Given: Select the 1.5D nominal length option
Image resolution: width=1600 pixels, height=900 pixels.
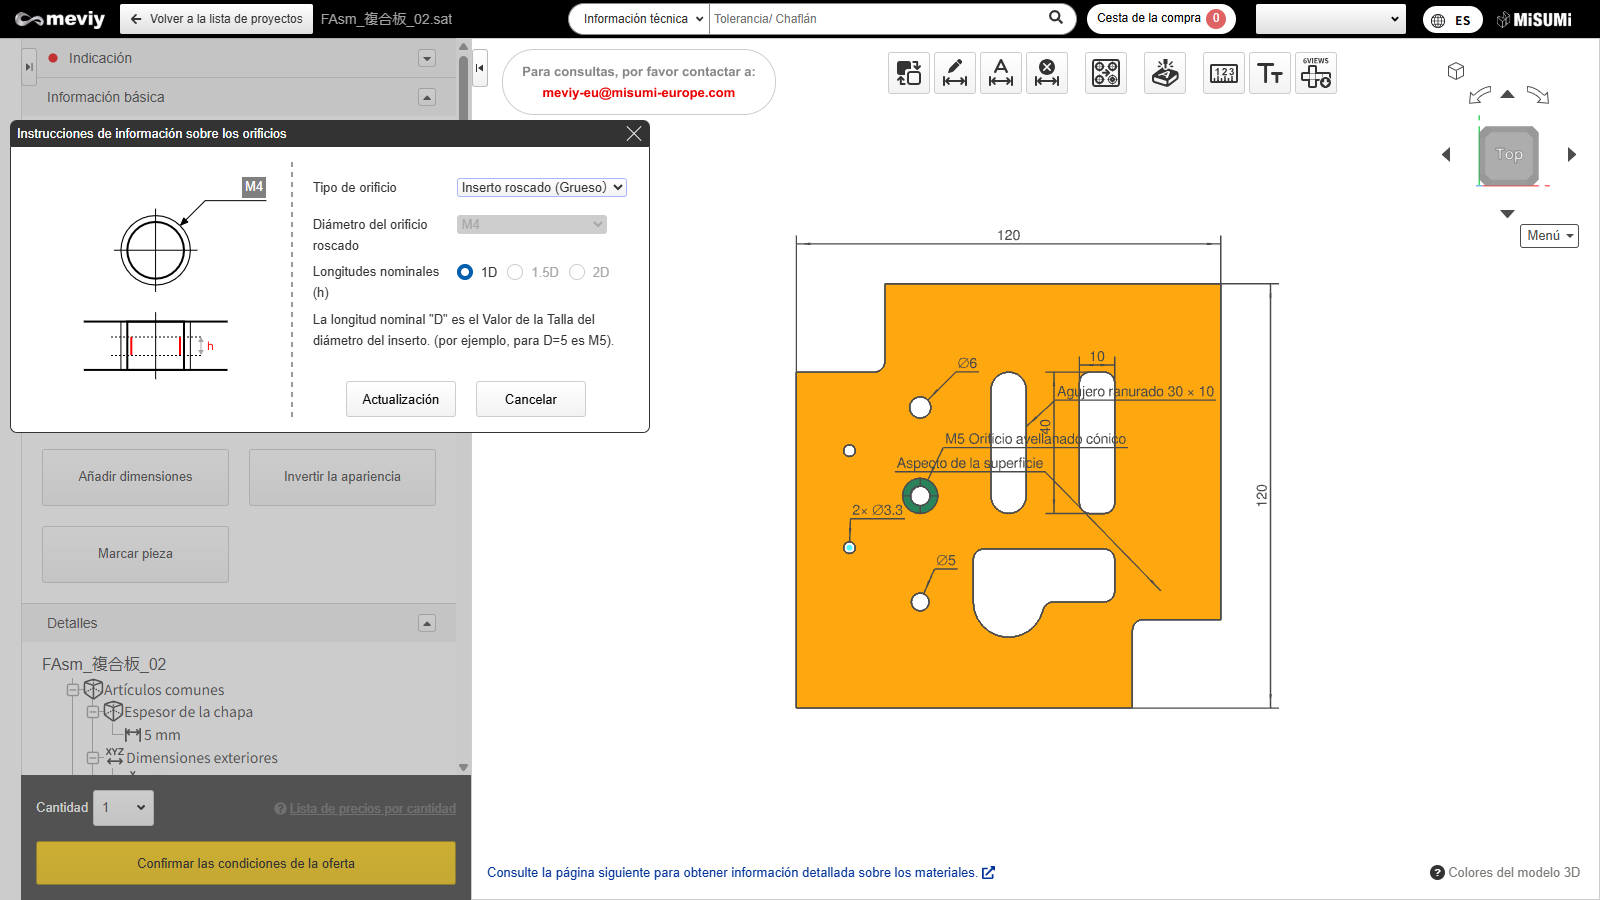Looking at the screenshot, I should pyautogui.click(x=515, y=272).
